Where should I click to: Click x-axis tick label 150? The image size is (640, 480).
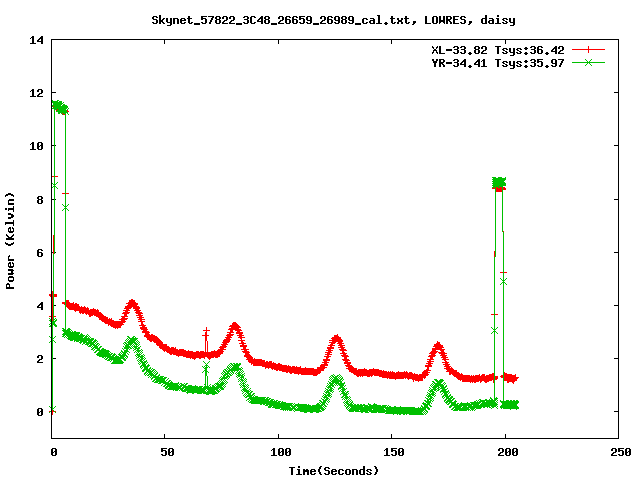click(x=394, y=452)
